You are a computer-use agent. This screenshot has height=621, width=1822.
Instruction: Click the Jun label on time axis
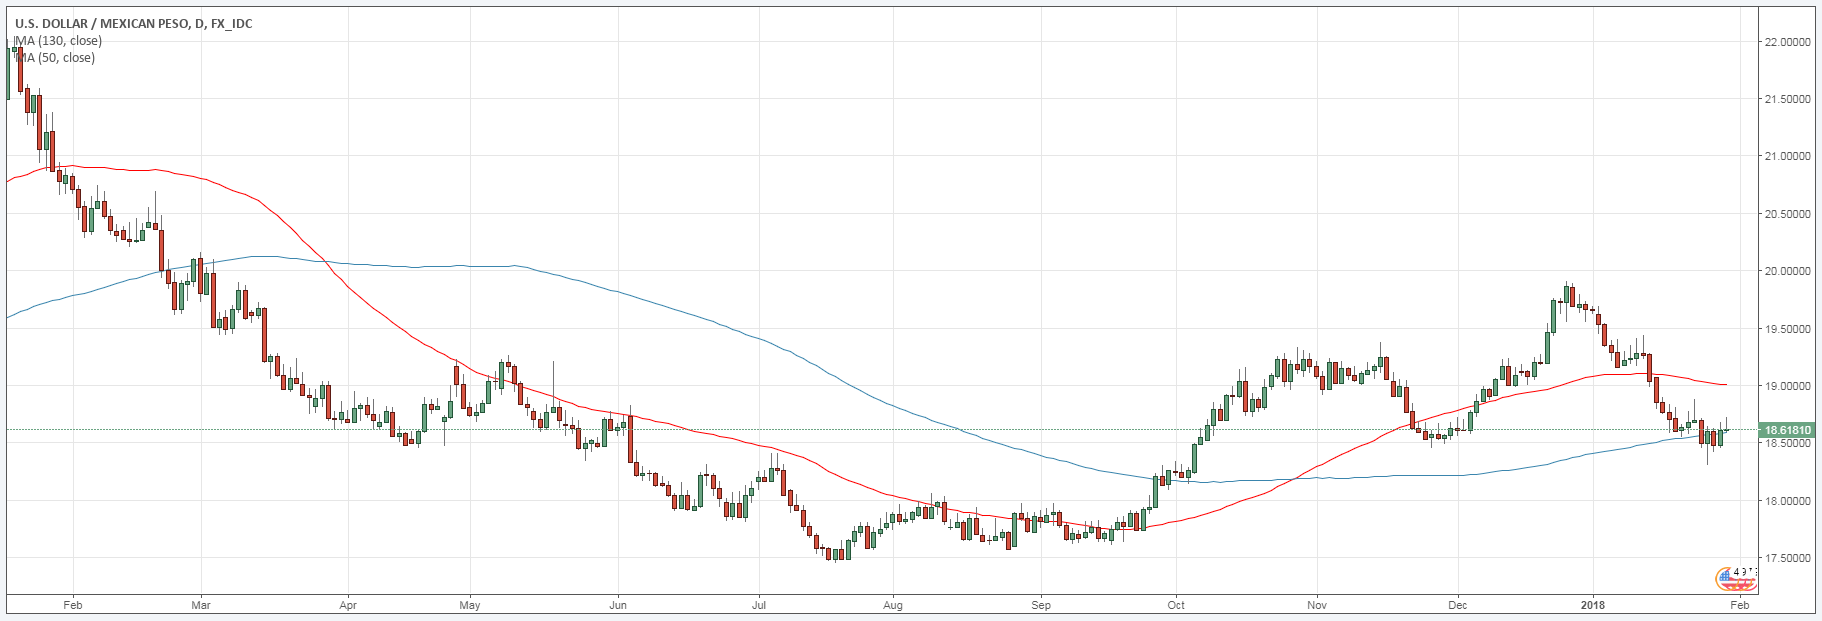point(618,605)
